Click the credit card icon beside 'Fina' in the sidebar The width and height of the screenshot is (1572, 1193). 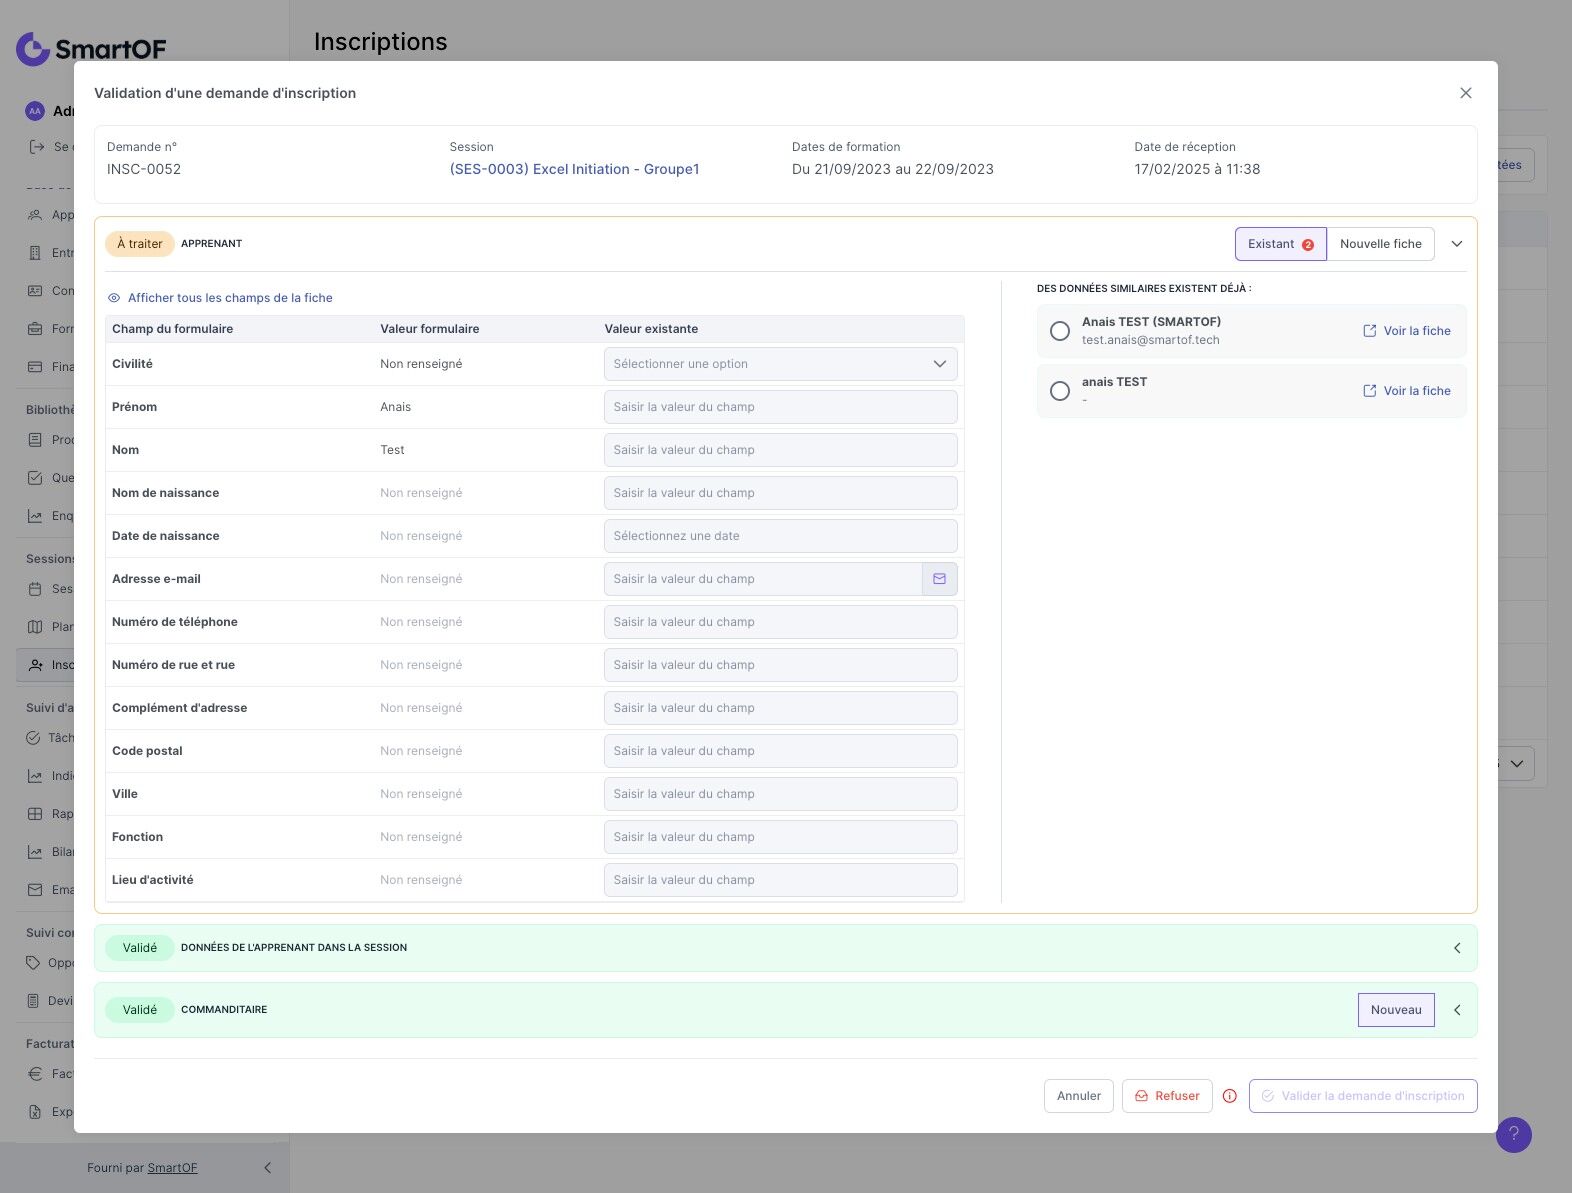pos(35,367)
